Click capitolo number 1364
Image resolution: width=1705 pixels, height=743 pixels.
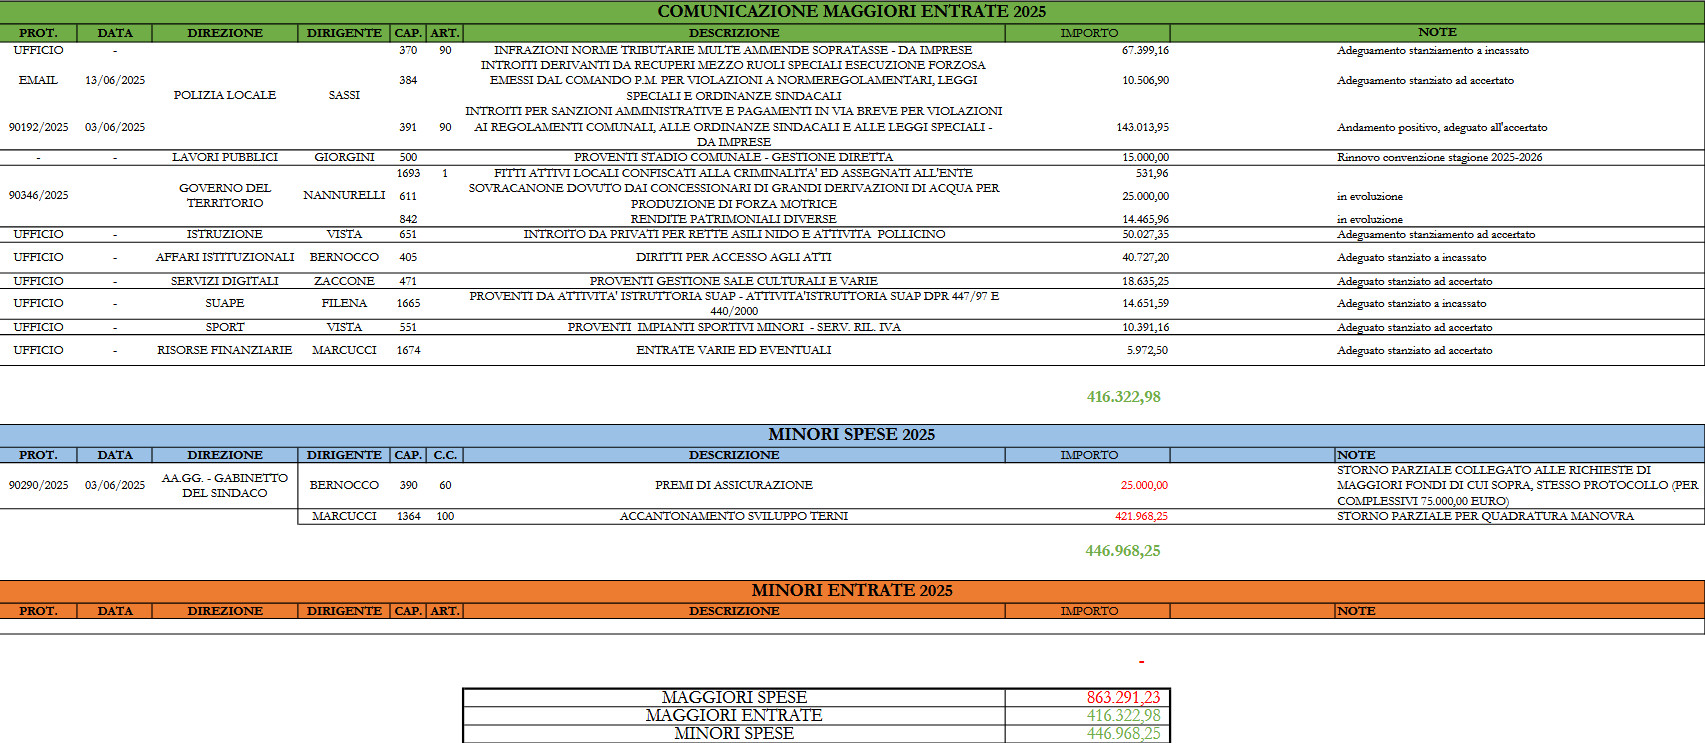[x=408, y=516]
